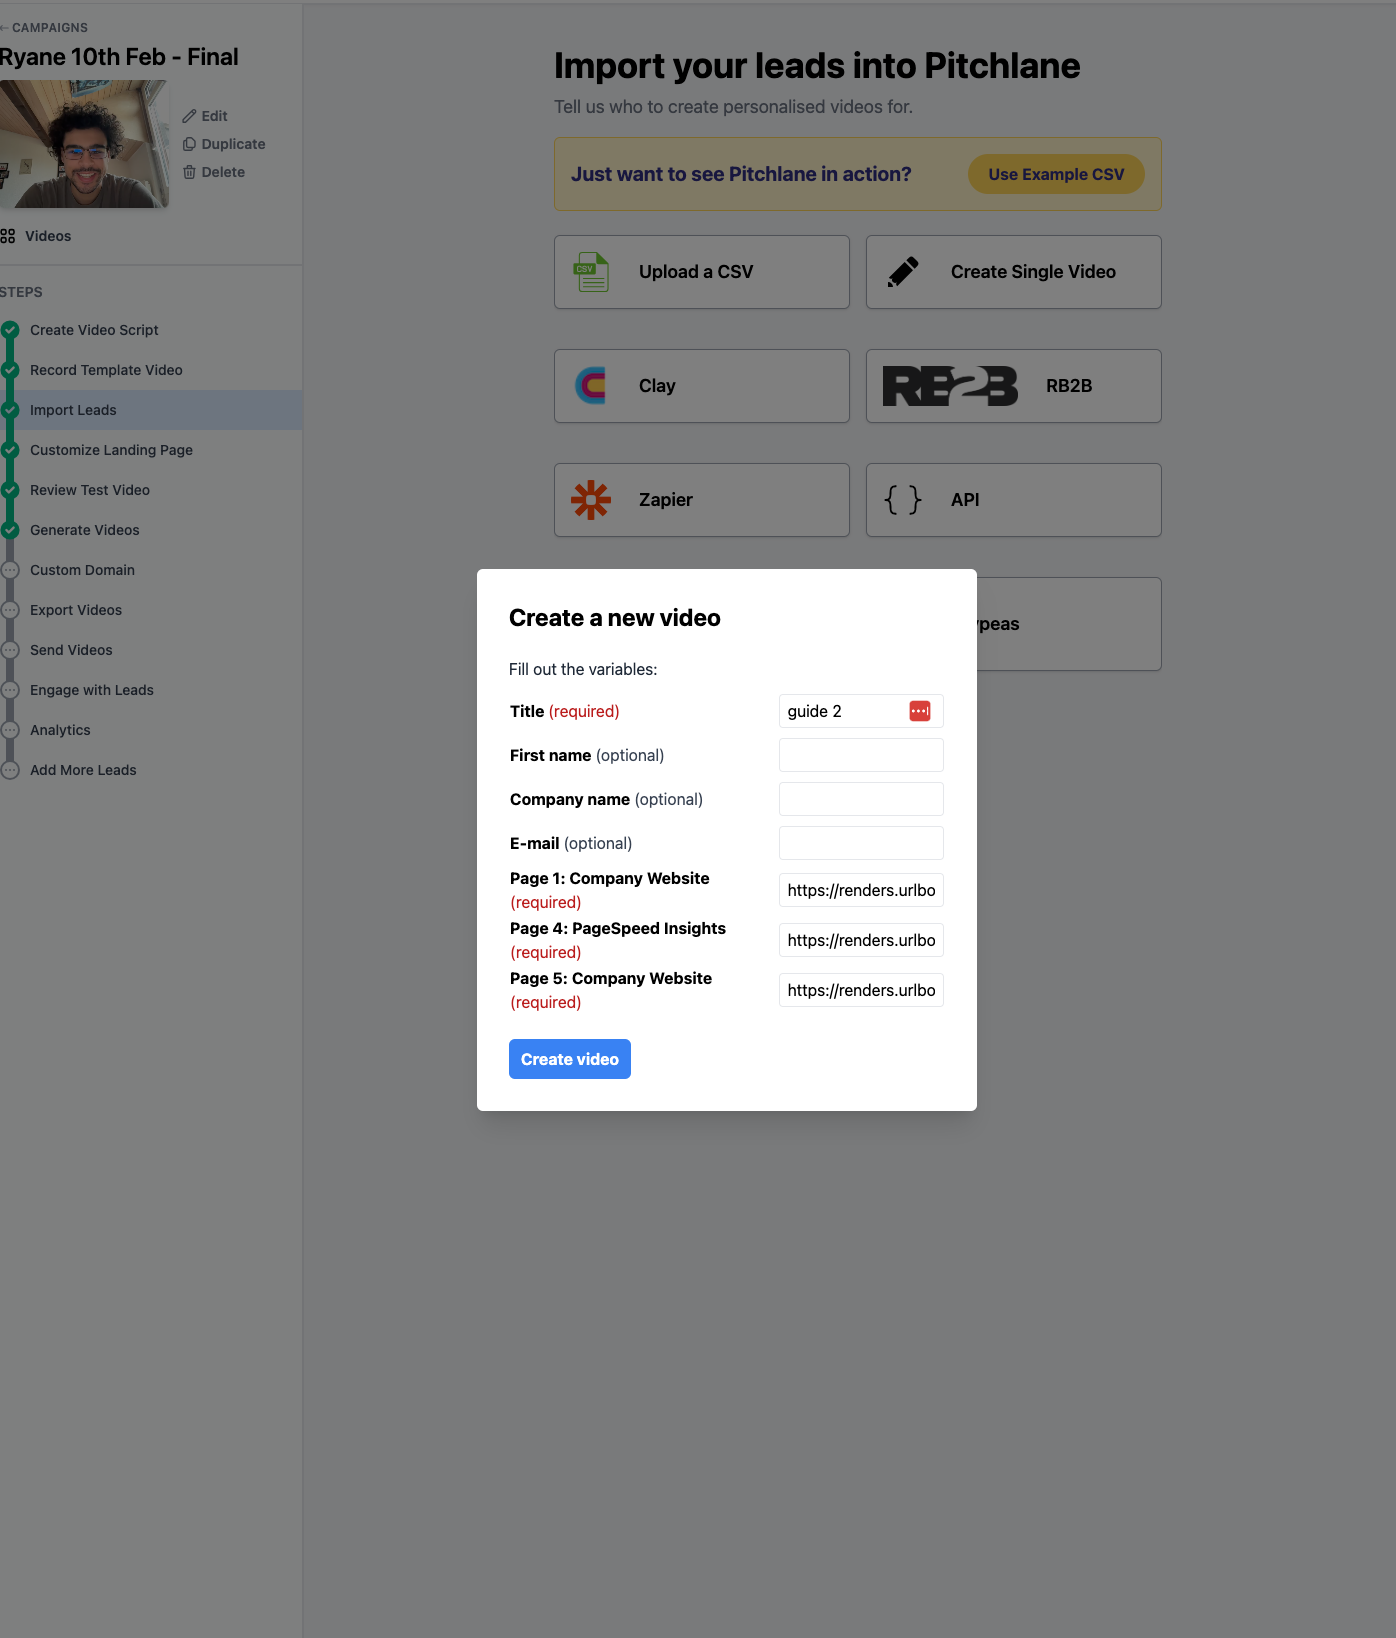1396x1638 pixels.
Task: Click the Duplicate copy icon
Action: [x=189, y=144]
